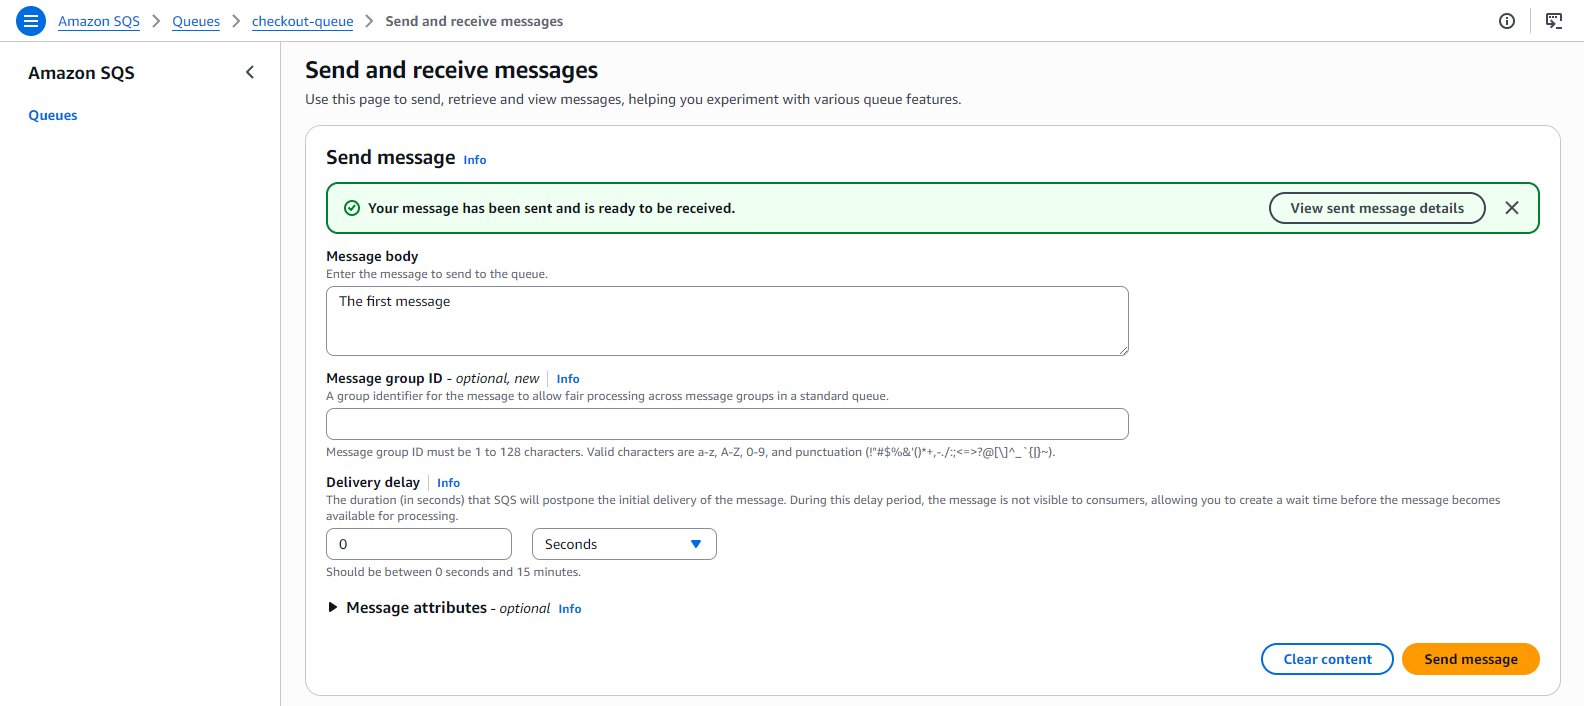Open Info link for Message attributes

[570, 609]
